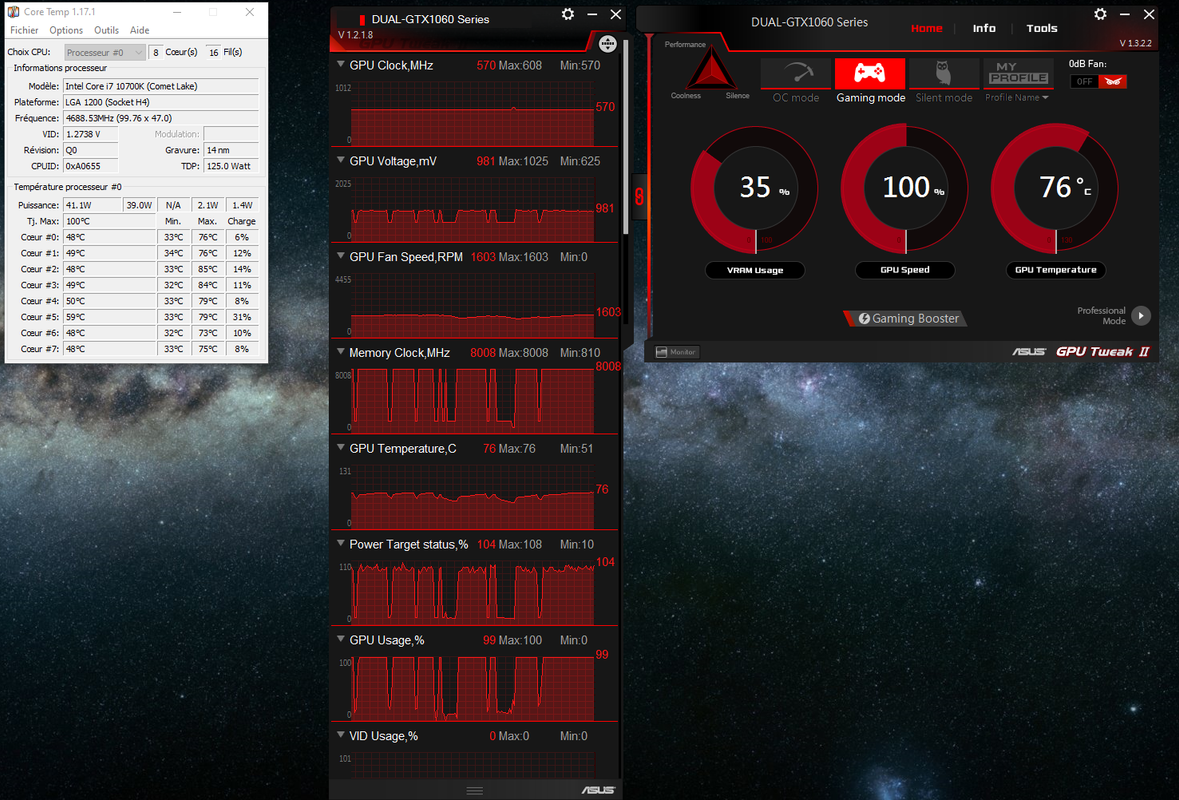The height and width of the screenshot is (800, 1179).
Task: Click the VRAM Usage 35% dial
Action: coord(755,189)
